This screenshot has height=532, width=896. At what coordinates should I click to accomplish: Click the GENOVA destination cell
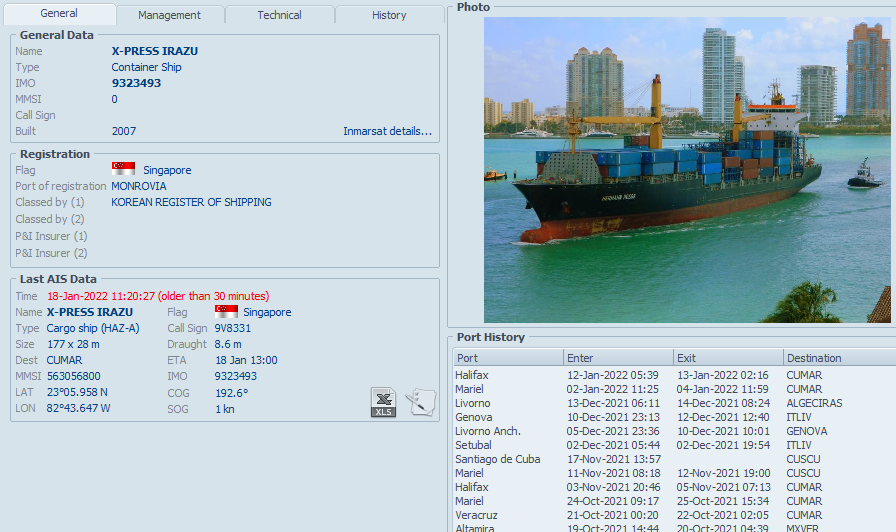coord(807,431)
